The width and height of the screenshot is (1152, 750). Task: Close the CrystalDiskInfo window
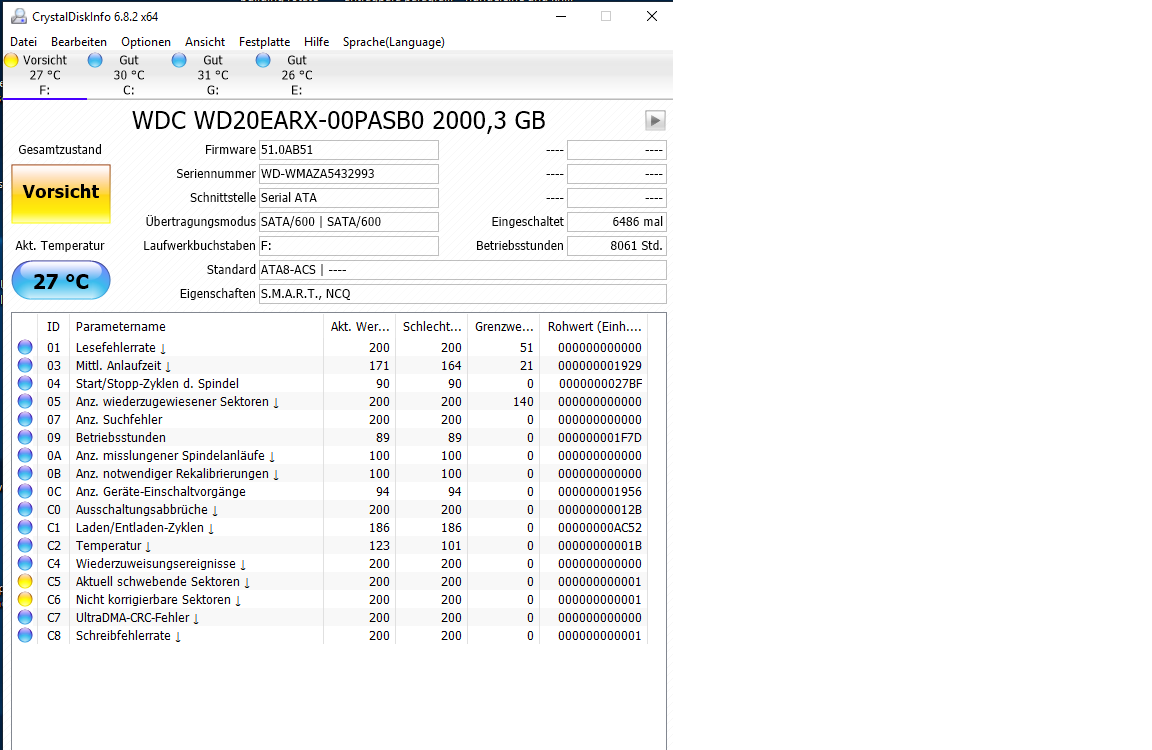(652, 16)
